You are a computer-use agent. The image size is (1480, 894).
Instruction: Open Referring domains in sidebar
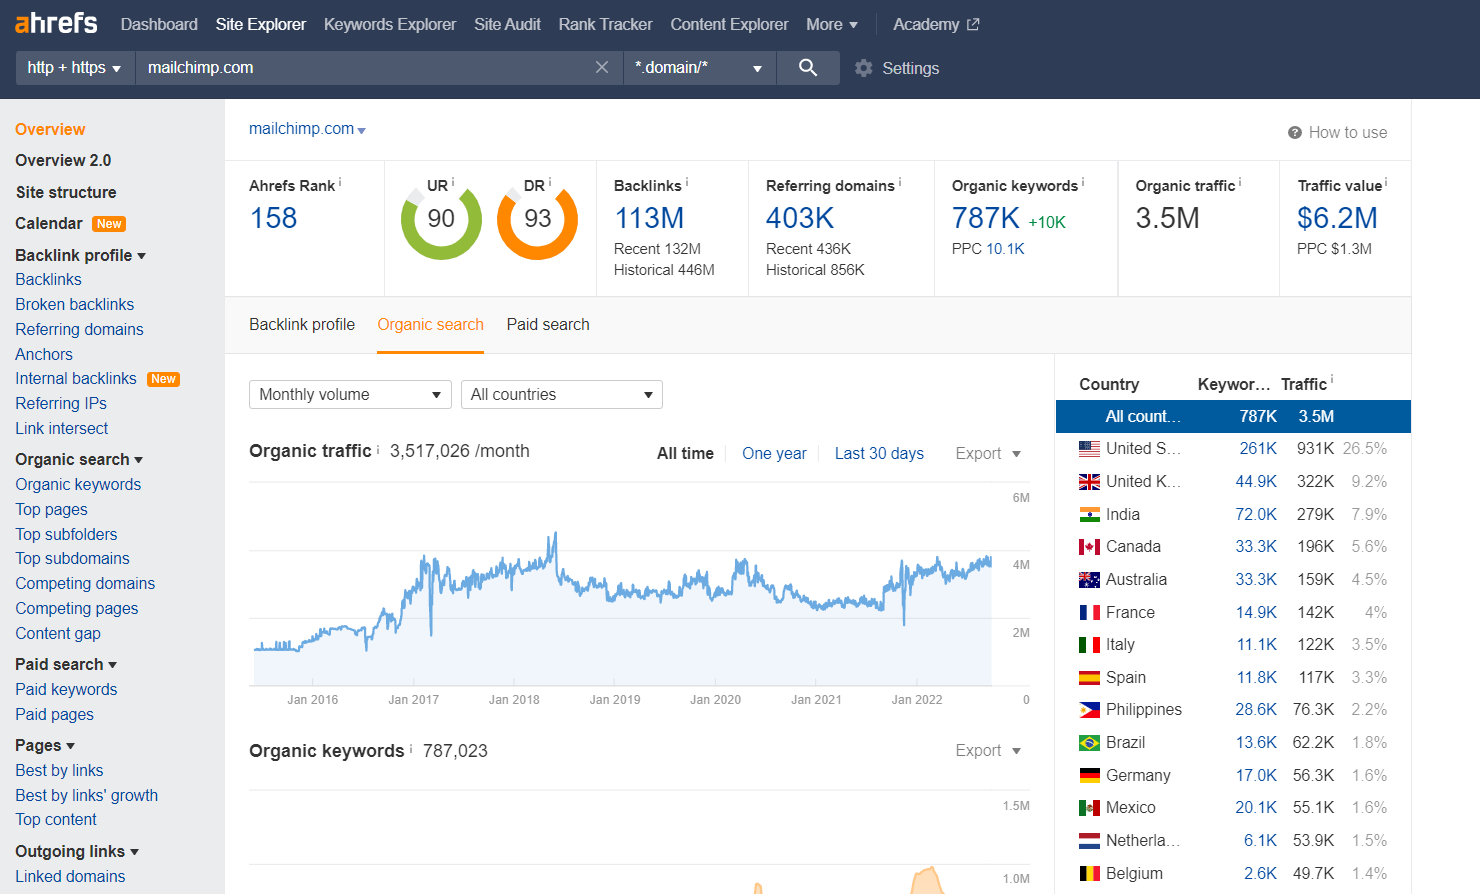tap(79, 329)
